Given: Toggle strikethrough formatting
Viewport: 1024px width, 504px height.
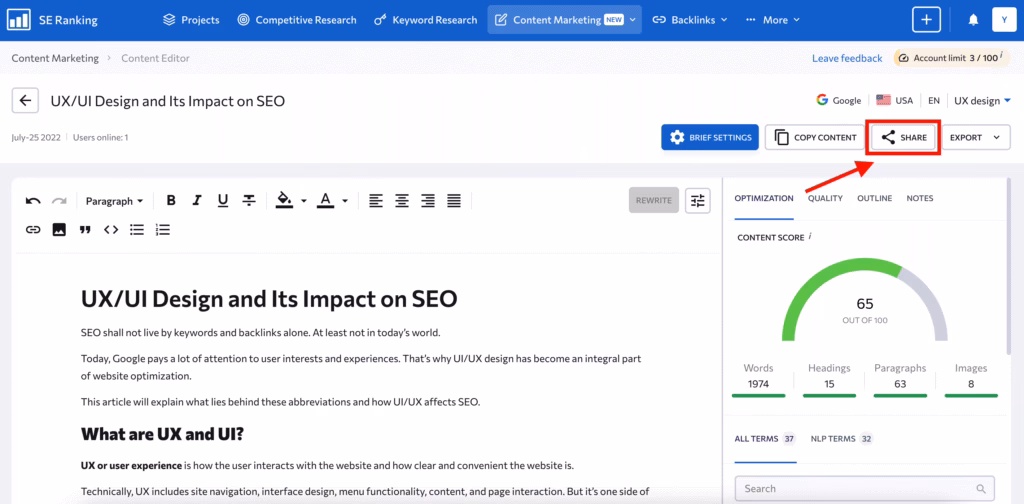Looking at the screenshot, I should click(249, 201).
